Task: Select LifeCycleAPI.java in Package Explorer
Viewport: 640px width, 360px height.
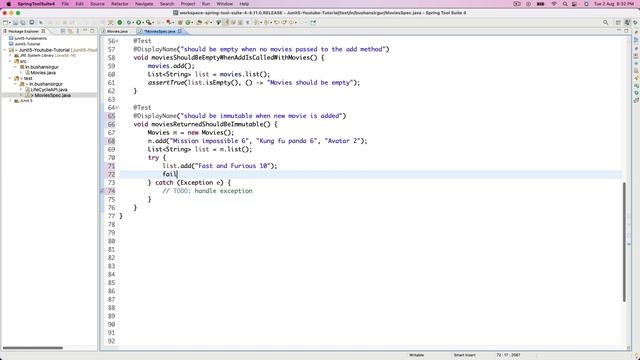Action: pyautogui.click(x=48, y=89)
